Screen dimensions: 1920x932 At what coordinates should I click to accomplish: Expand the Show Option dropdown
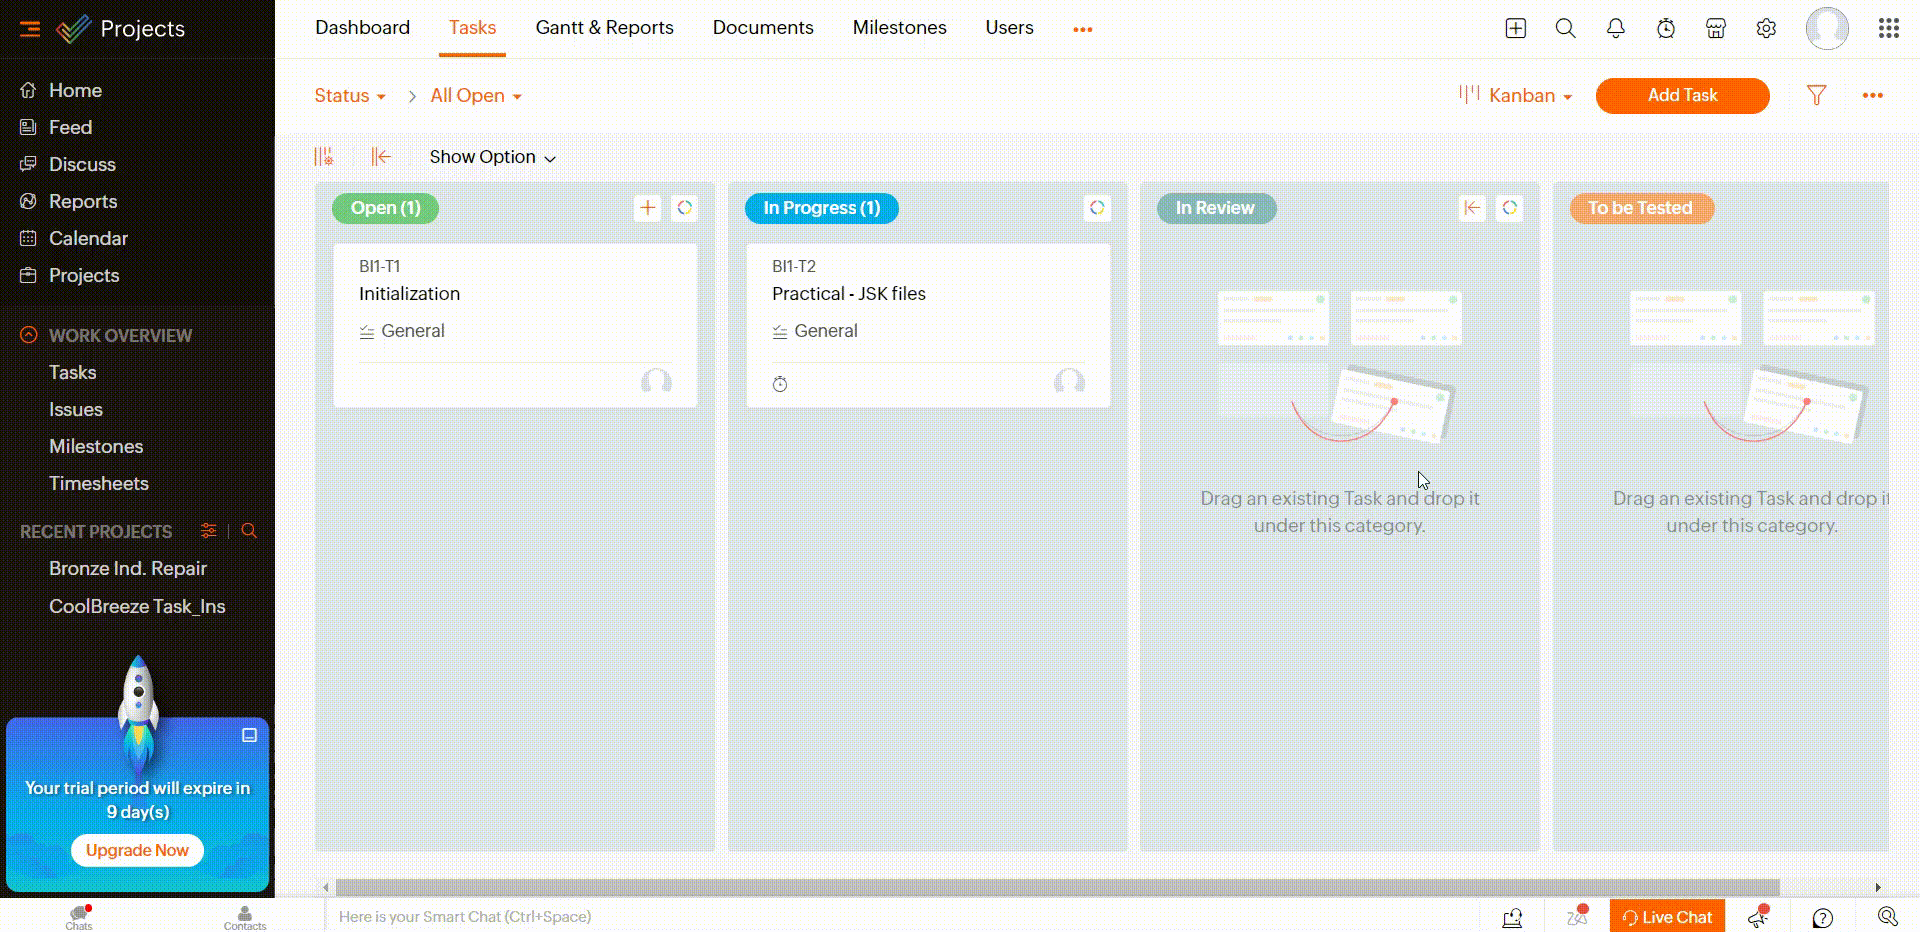[492, 157]
